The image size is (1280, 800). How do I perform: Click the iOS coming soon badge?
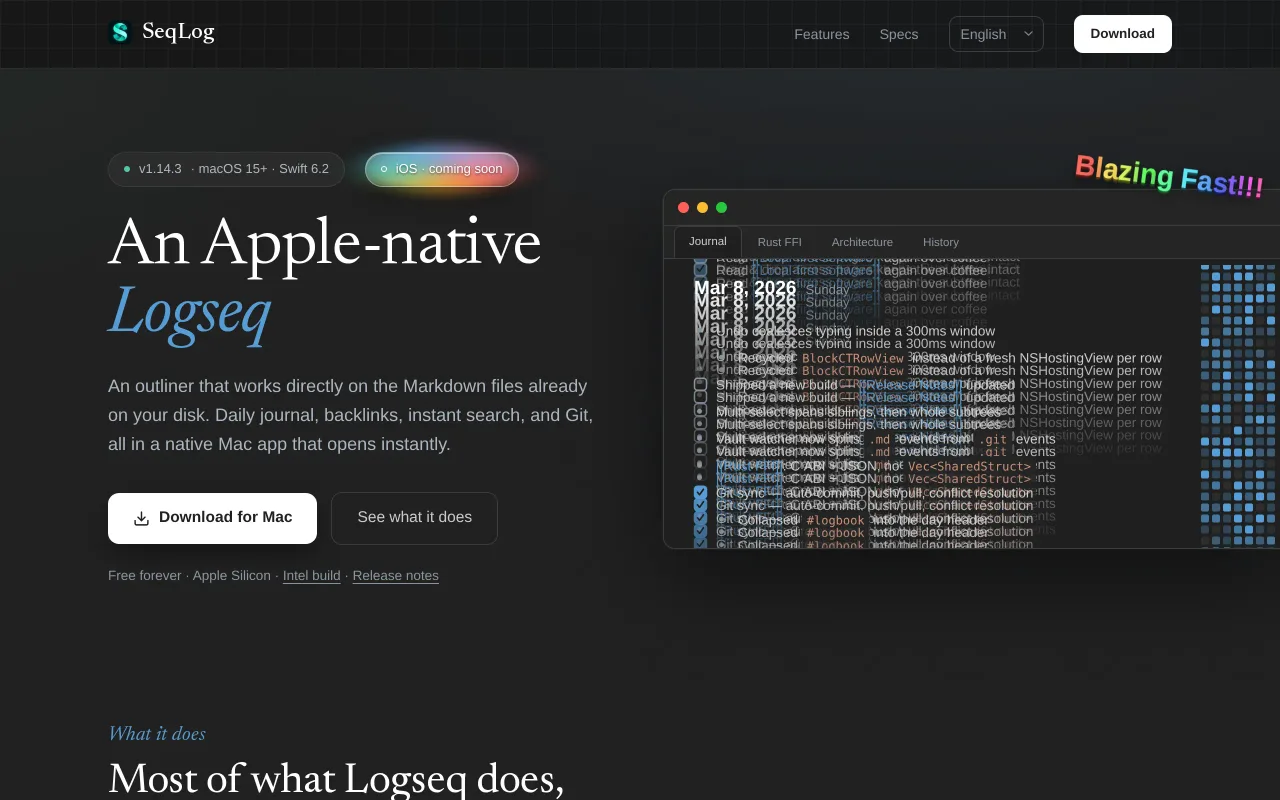coord(442,169)
